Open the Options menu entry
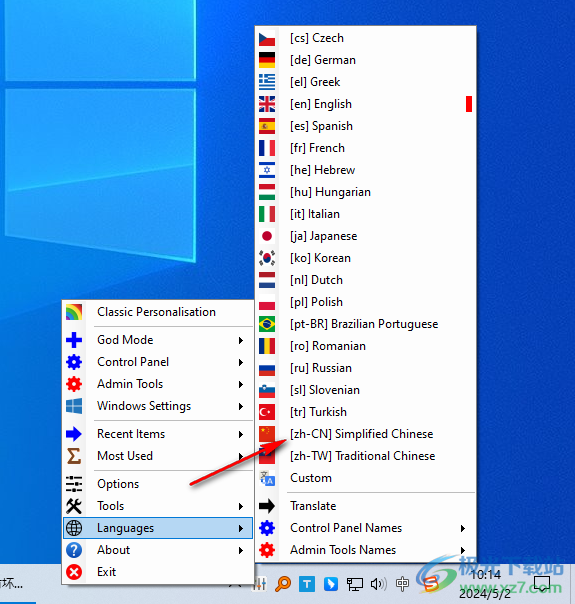This screenshot has height=604, width=575. click(x=158, y=484)
